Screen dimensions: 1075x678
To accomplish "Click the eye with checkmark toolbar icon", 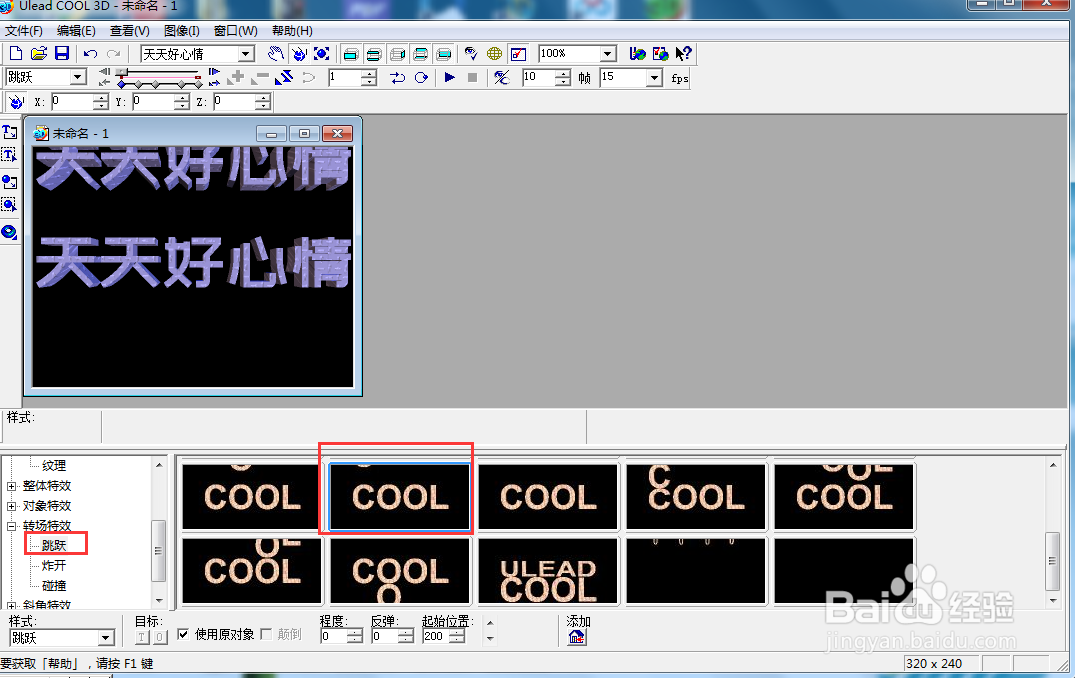I will coord(471,53).
